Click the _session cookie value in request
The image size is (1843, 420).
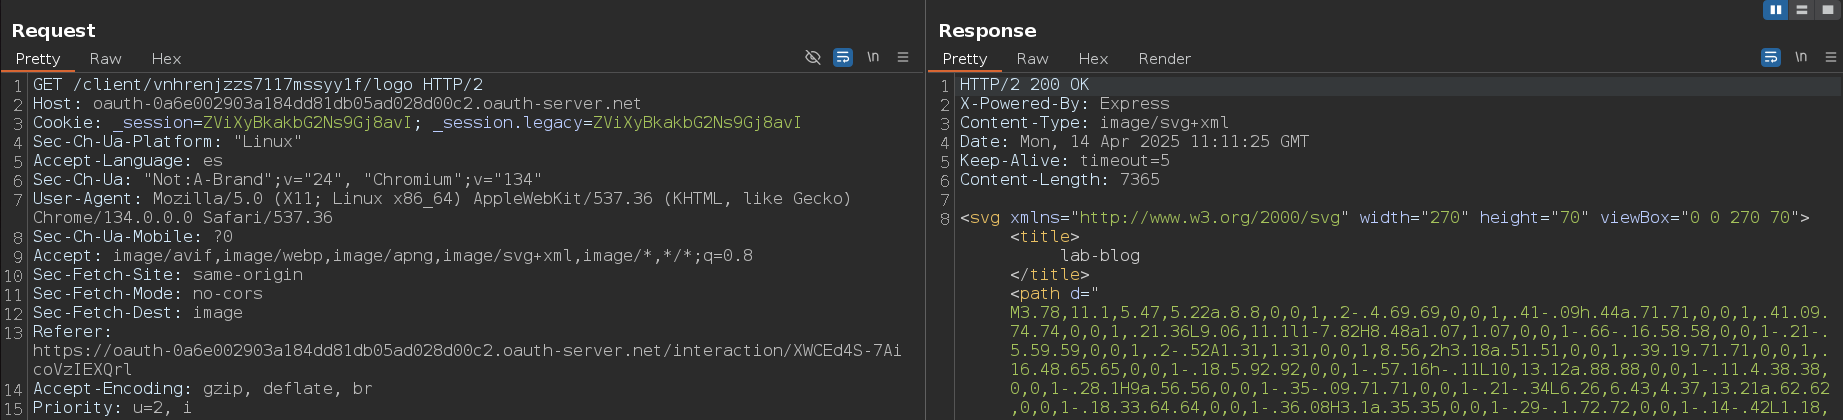click(307, 123)
